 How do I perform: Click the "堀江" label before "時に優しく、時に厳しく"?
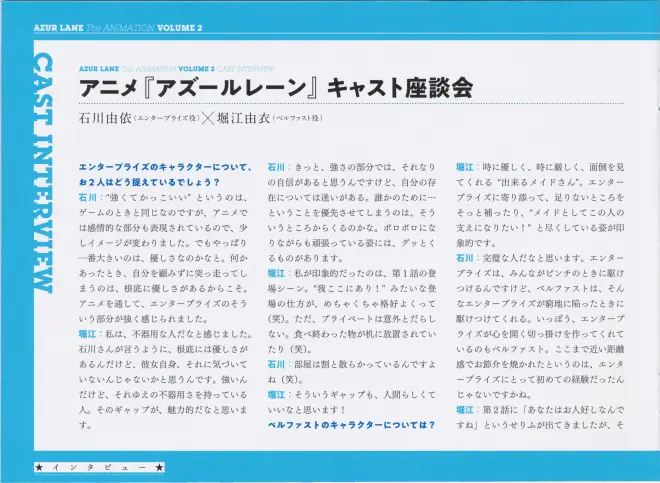tap(465, 167)
